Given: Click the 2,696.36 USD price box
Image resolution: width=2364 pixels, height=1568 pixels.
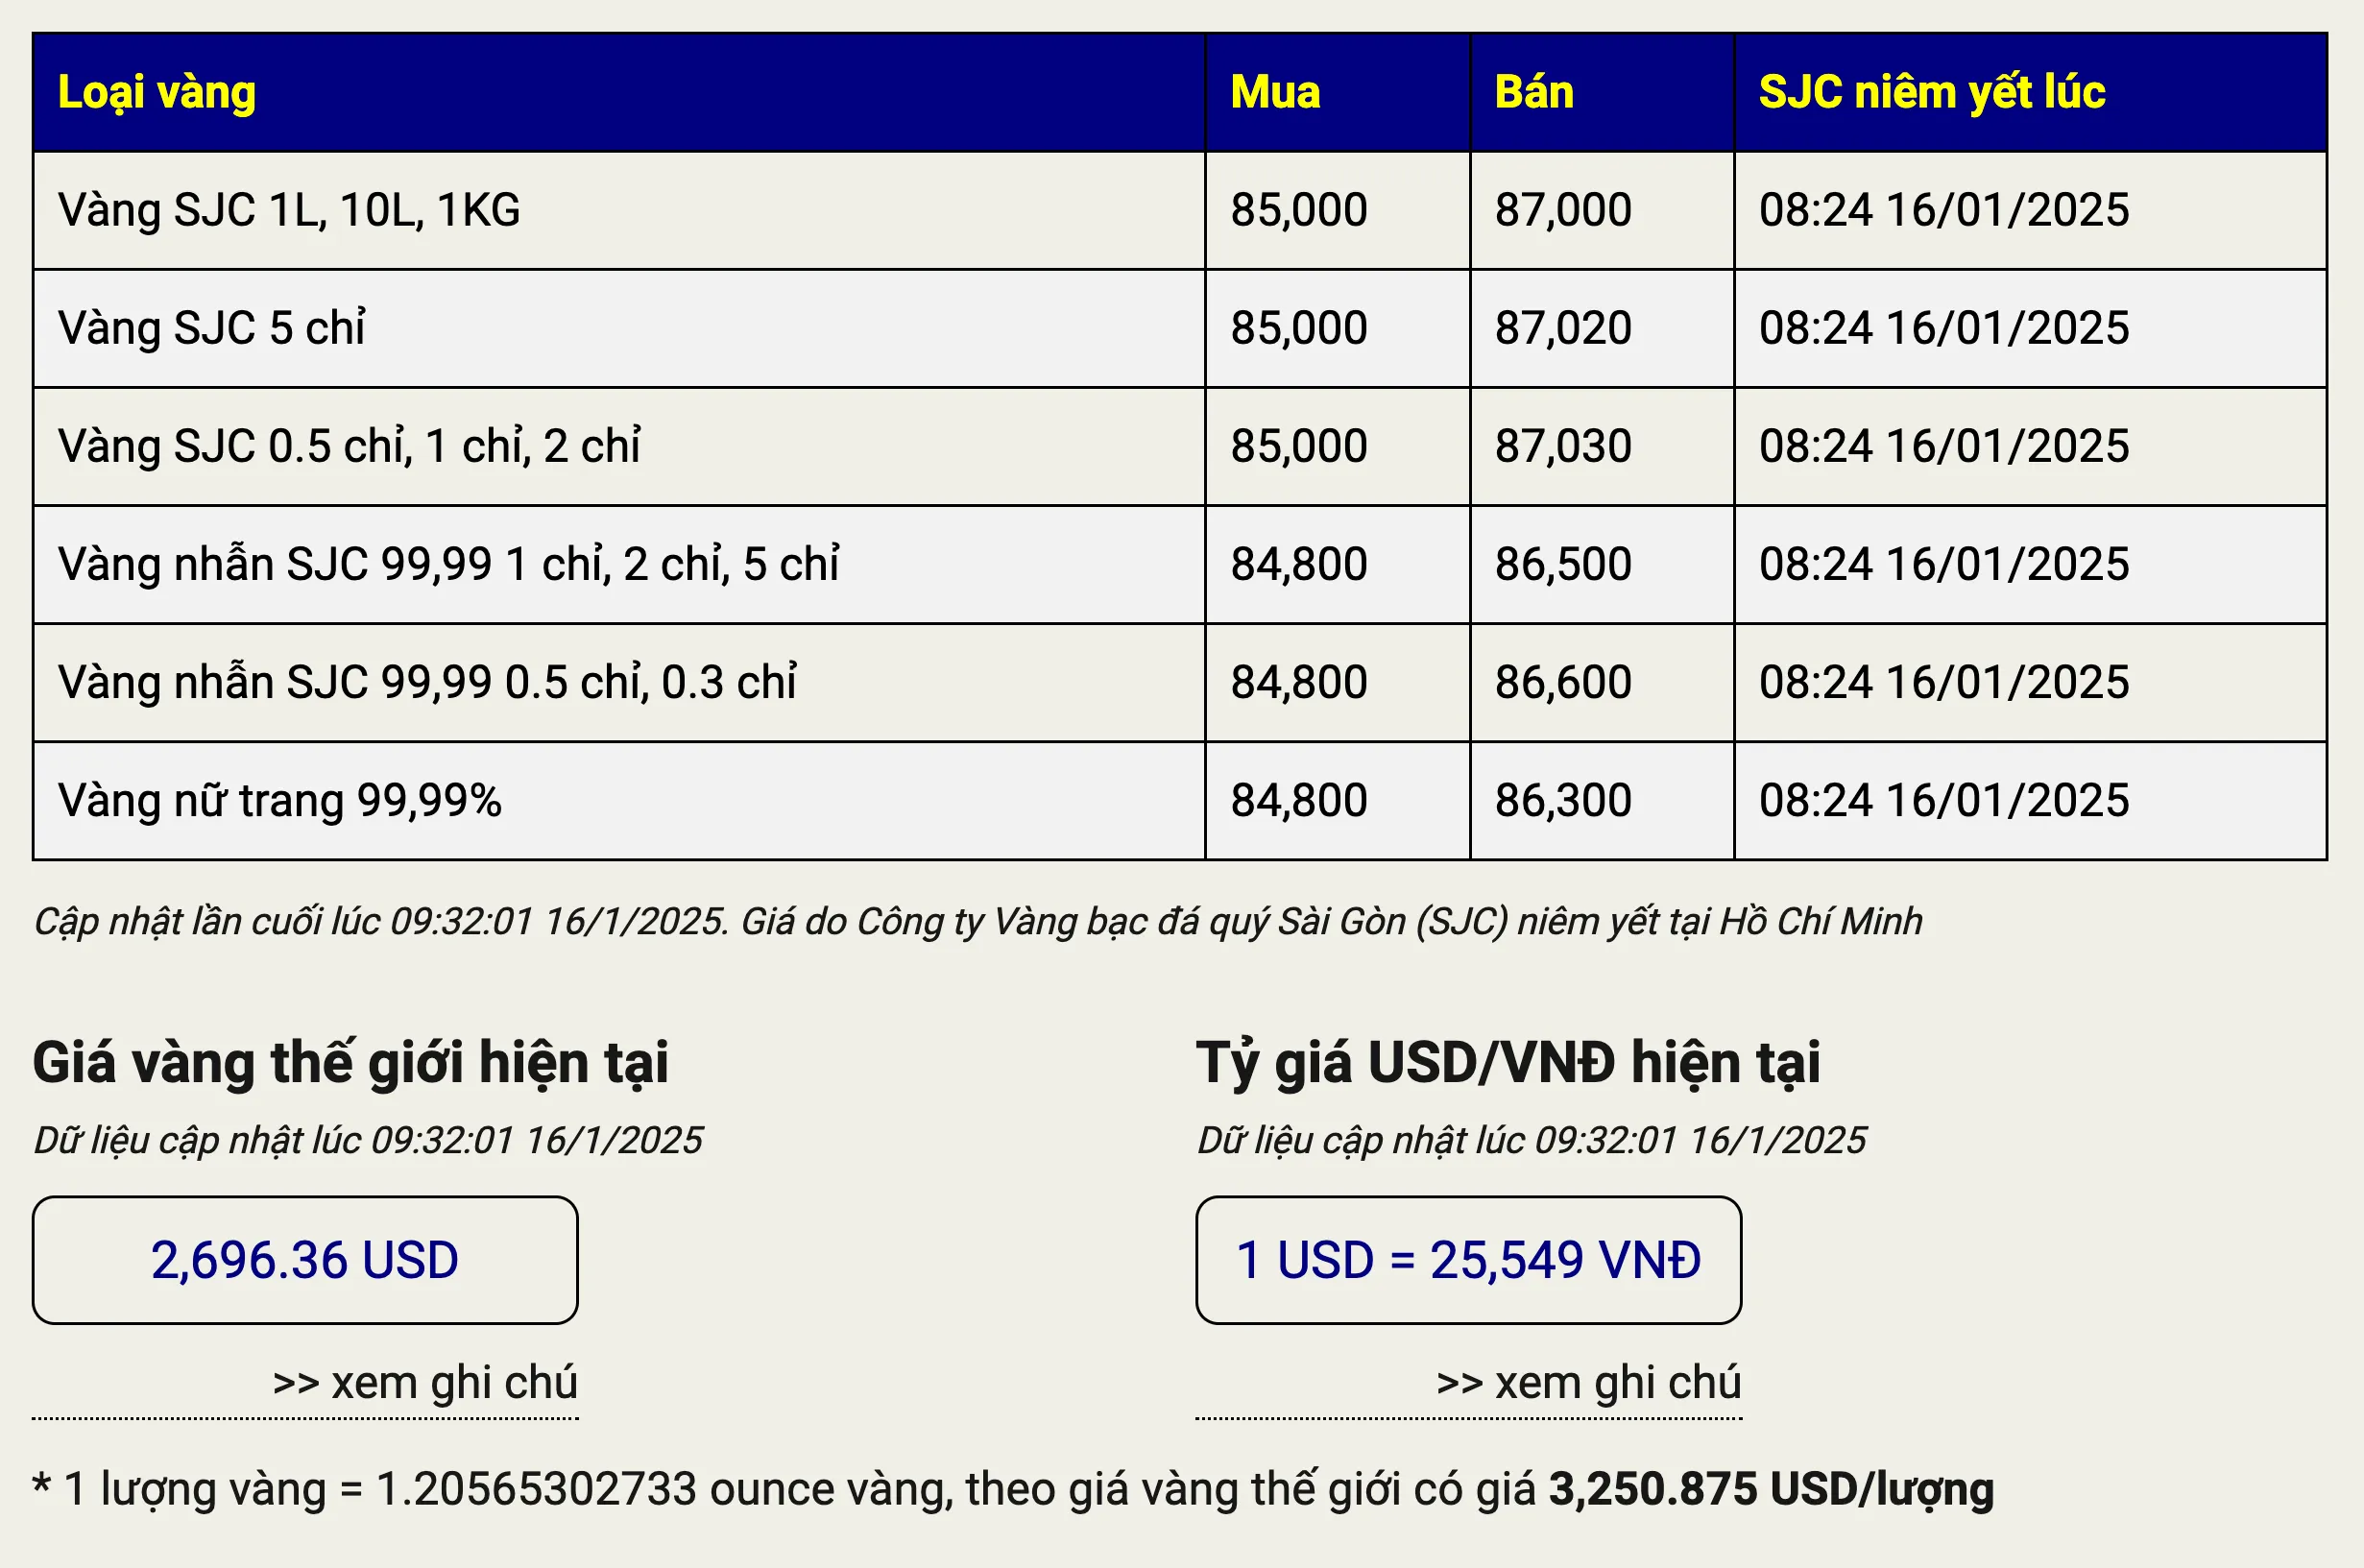Looking at the screenshot, I should (x=305, y=1260).
